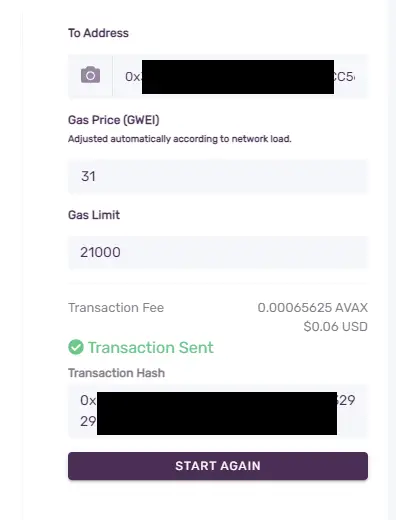The height and width of the screenshot is (520, 396).
Task: Select the Gas Limit field showing 21000
Action: coord(218,252)
